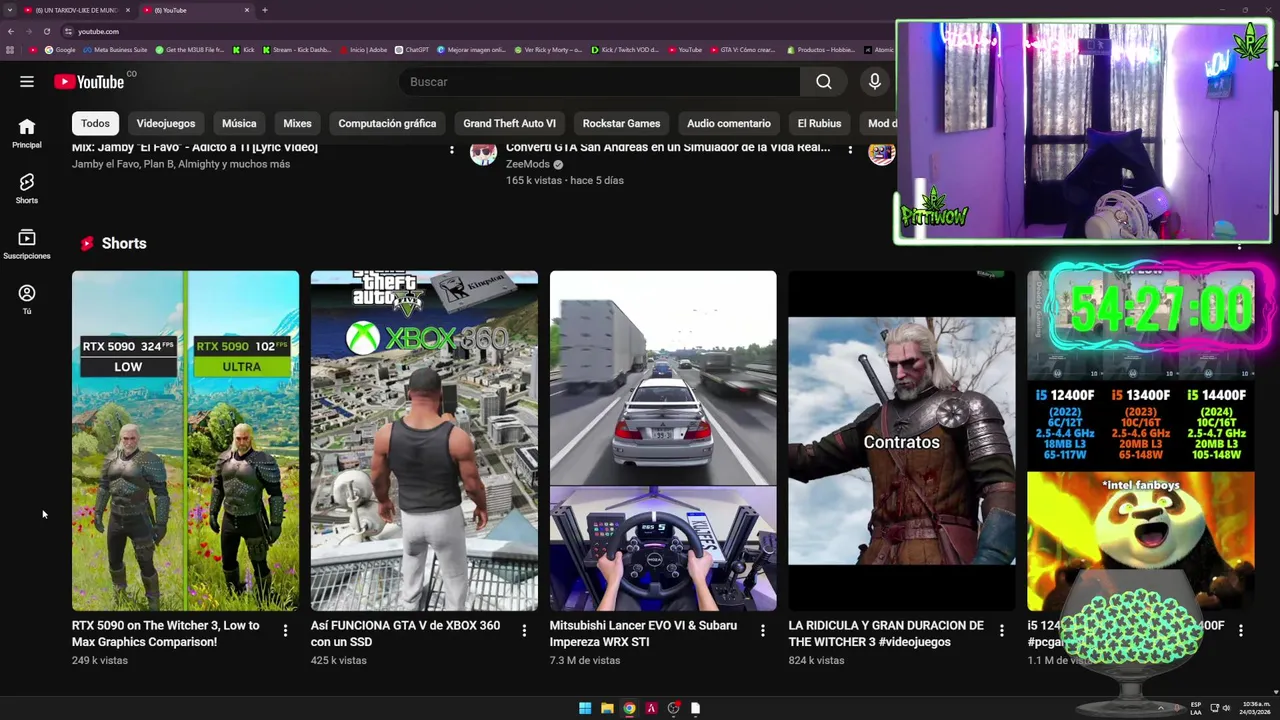The height and width of the screenshot is (720, 1280).
Task: Open volume control in system tray
Action: (1226, 708)
